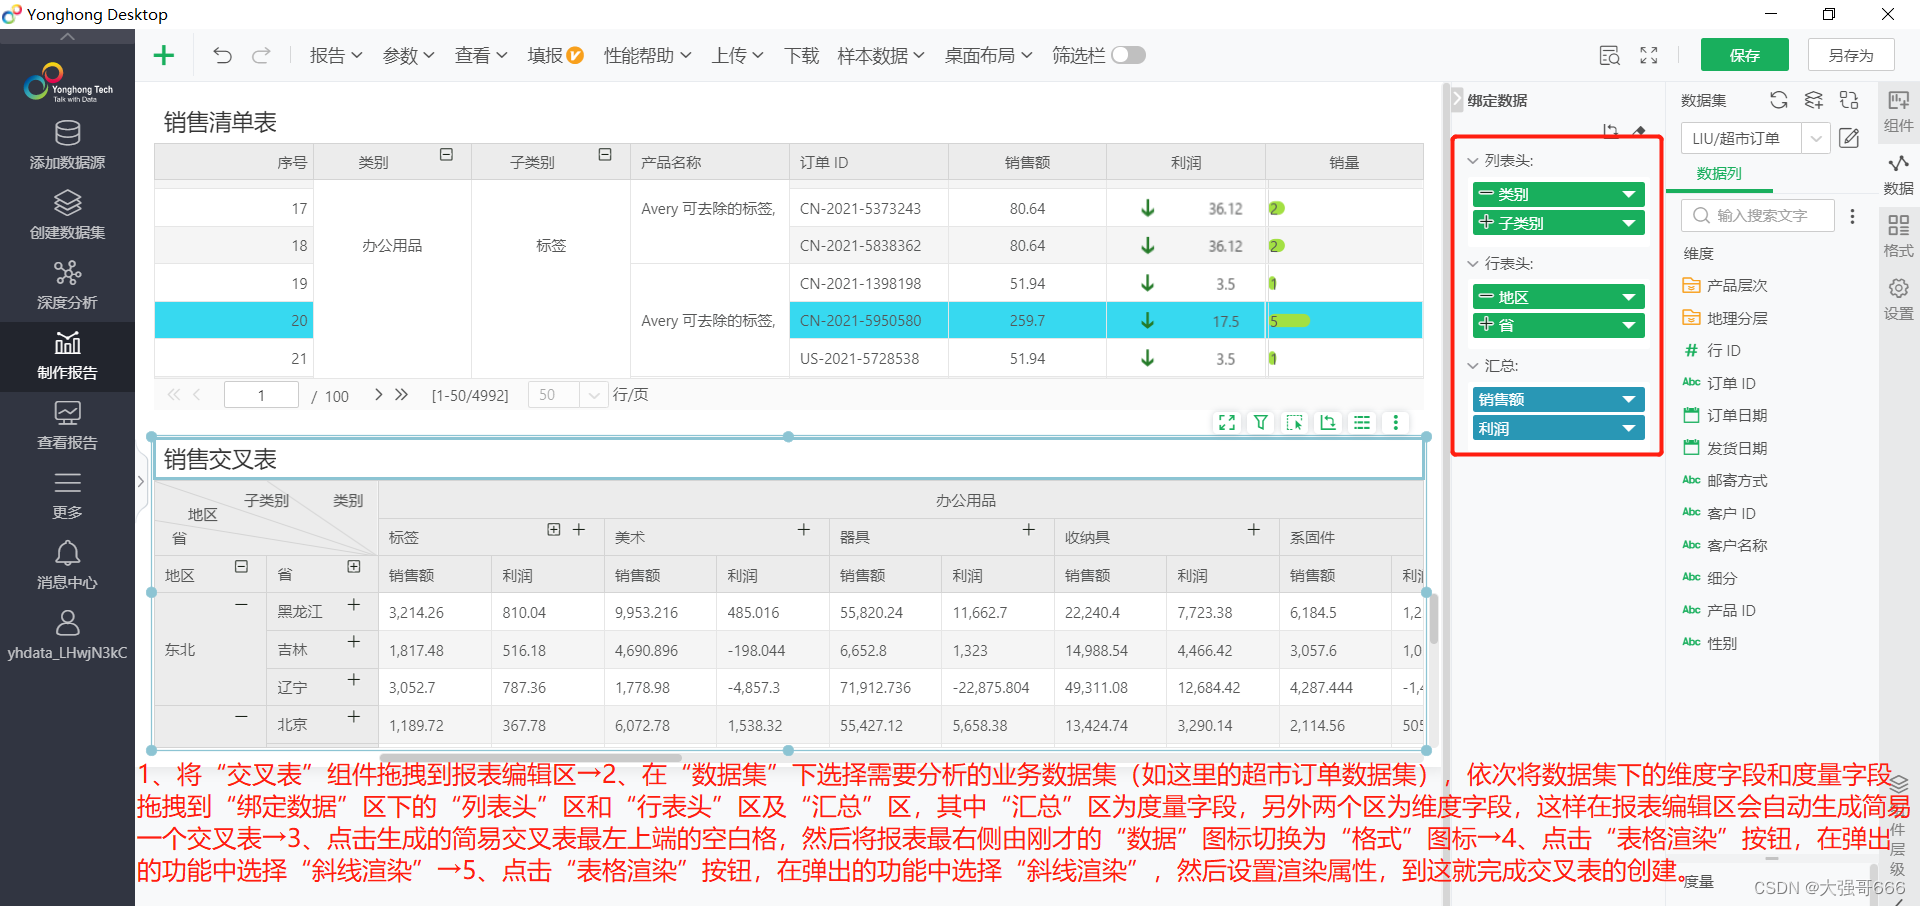Enter fullscreen mode from top toolbar
Screen dimensions: 1920x906
1649,55
